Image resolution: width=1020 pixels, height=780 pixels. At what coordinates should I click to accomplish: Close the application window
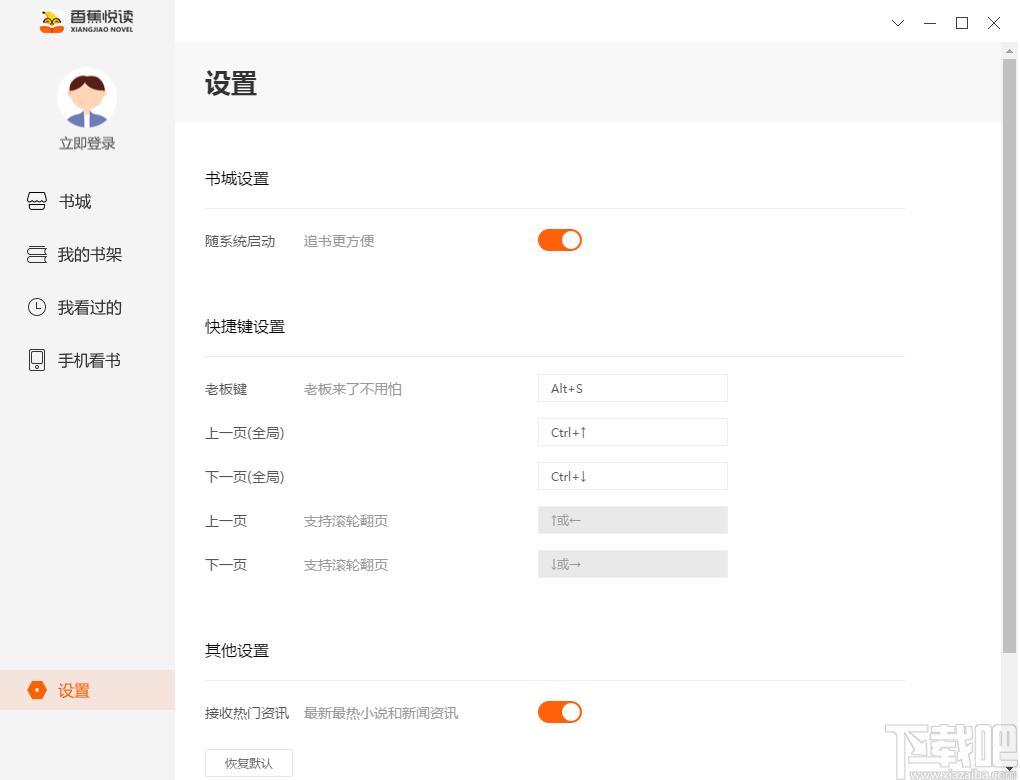click(993, 23)
